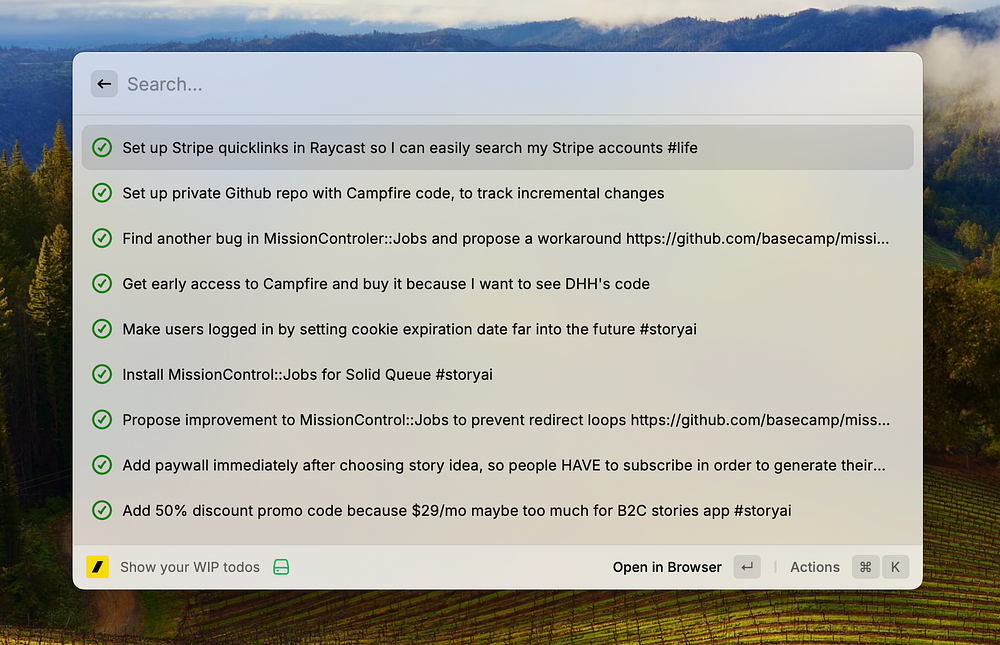Select the 50% discount promo code todo
Viewport: 1000px width, 645px height.
[x=456, y=511]
